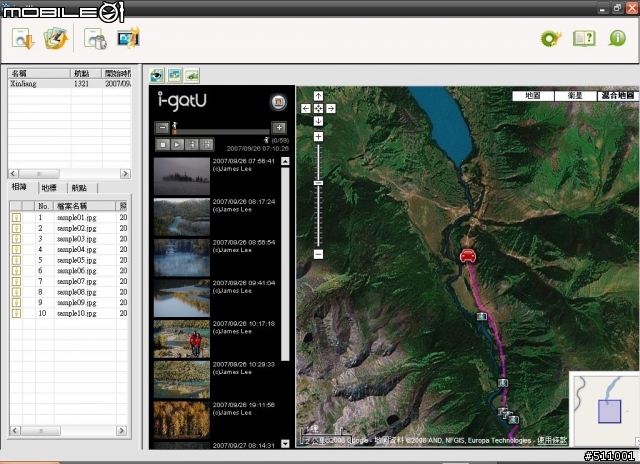640x464 pixels.
Task: Toggle checkbox for sample08.jpg
Action: pyautogui.click(x=16, y=292)
